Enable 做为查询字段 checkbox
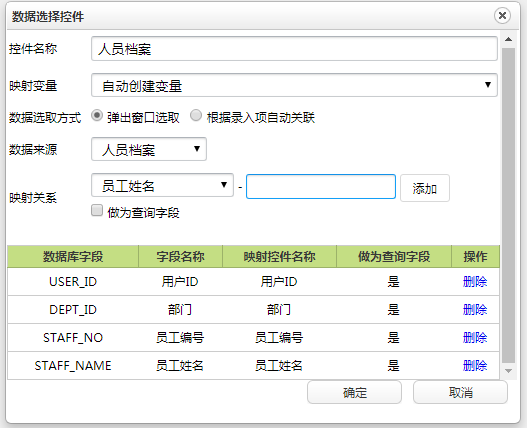The width and height of the screenshot is (527, 428). [x=97, y=211]
